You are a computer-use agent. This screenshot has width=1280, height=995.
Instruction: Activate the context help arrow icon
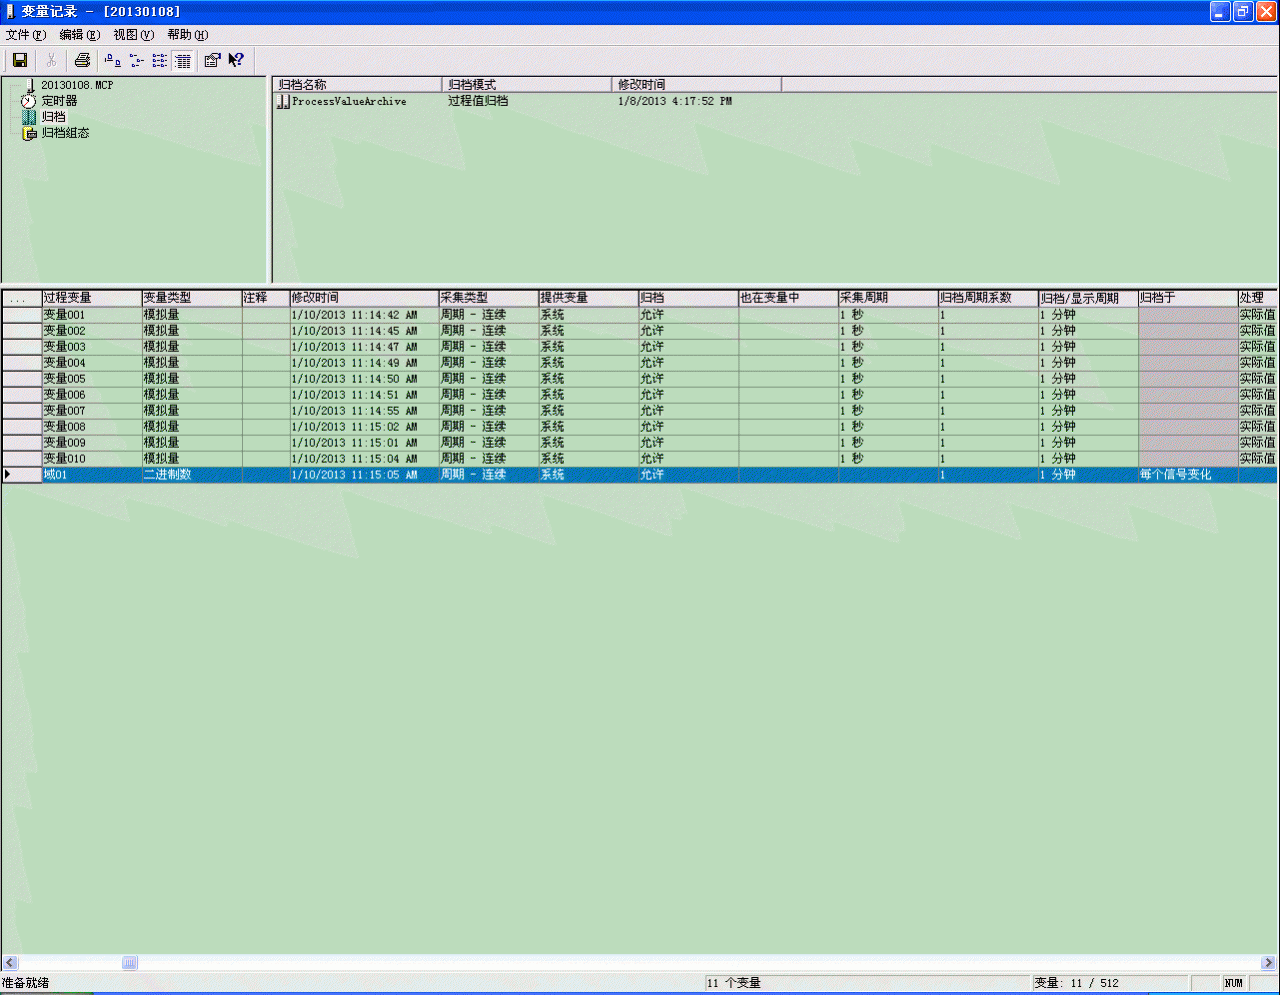point(236,60)
